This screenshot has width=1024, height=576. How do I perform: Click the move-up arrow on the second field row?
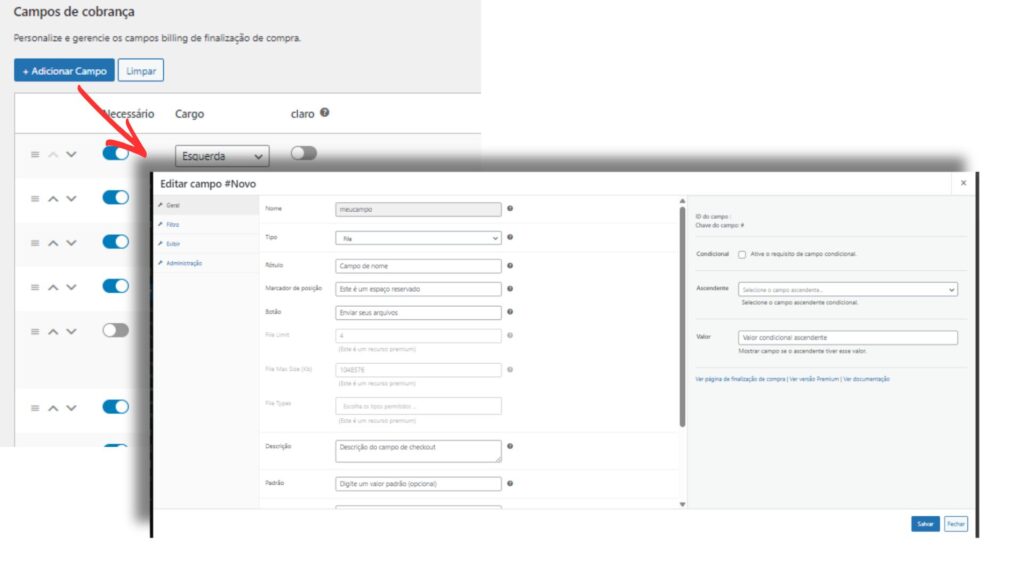tap(51, 198)
